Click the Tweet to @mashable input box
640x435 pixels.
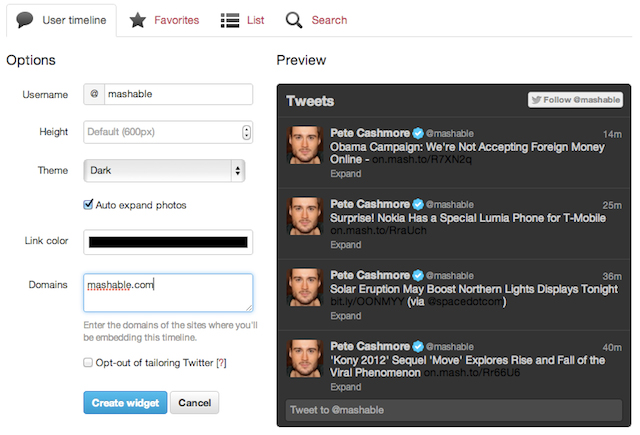click(454, 410)
